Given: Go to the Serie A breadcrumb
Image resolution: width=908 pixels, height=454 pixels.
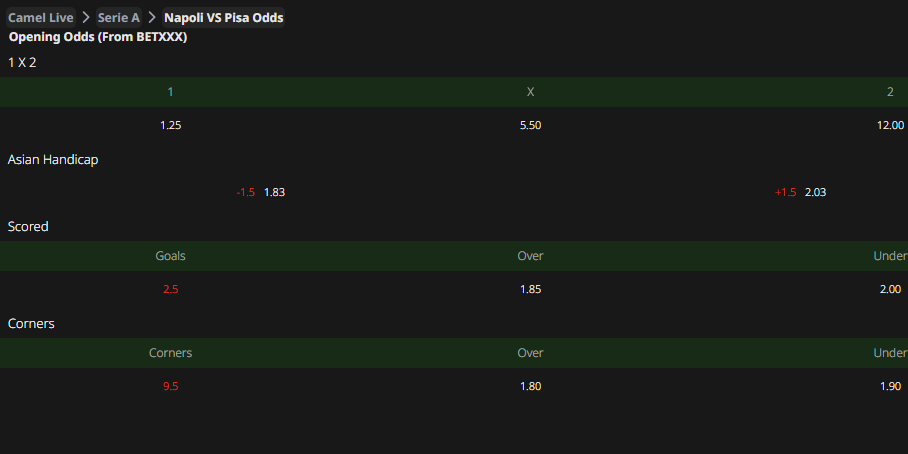Looking at the screenshot, I should click(x=119, y=17).
